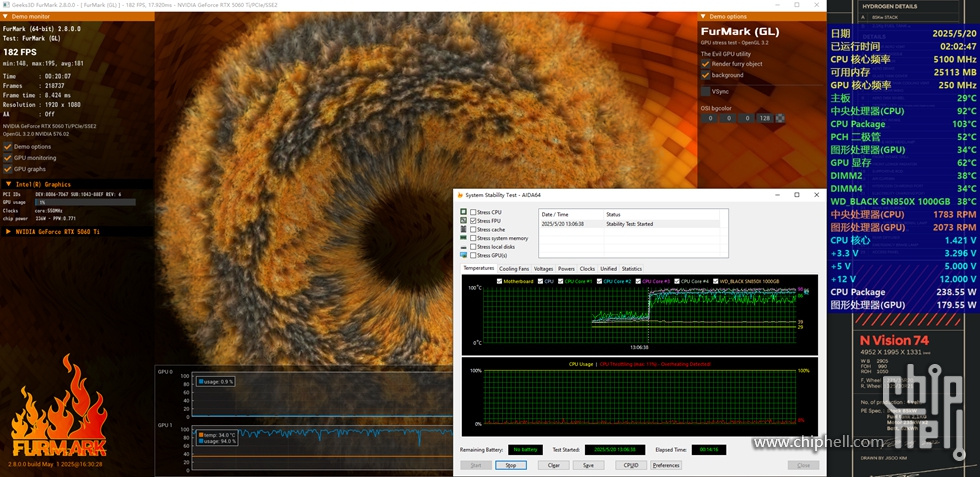Click the Elapsed Time readout in AIDA64

709,449
